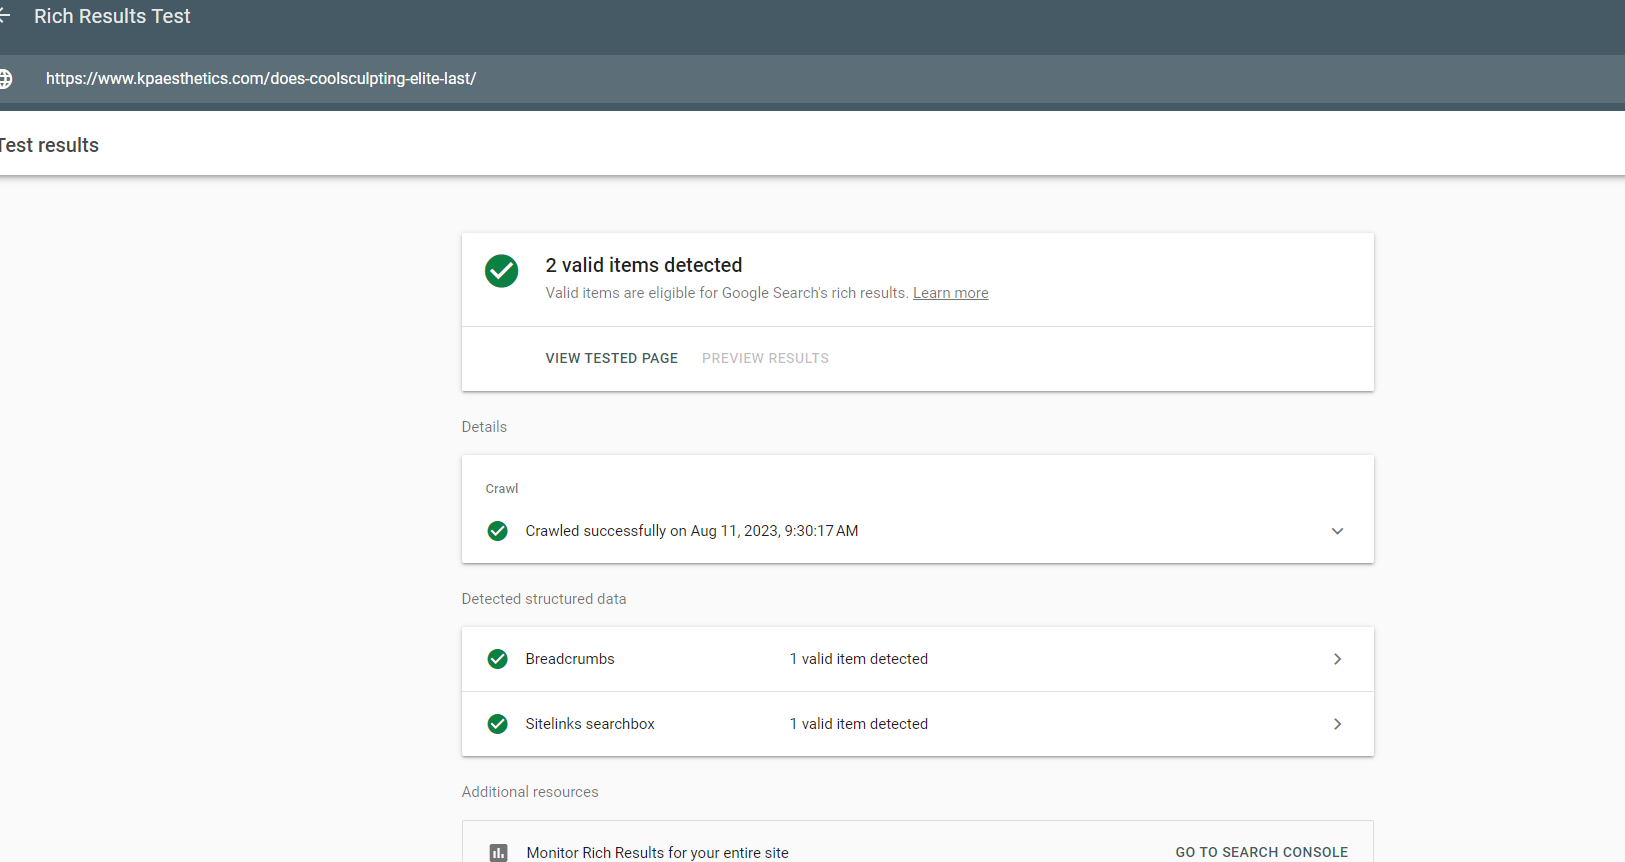Expand the crawl details chevron

pyautogui.click(x=1337, y=531)
